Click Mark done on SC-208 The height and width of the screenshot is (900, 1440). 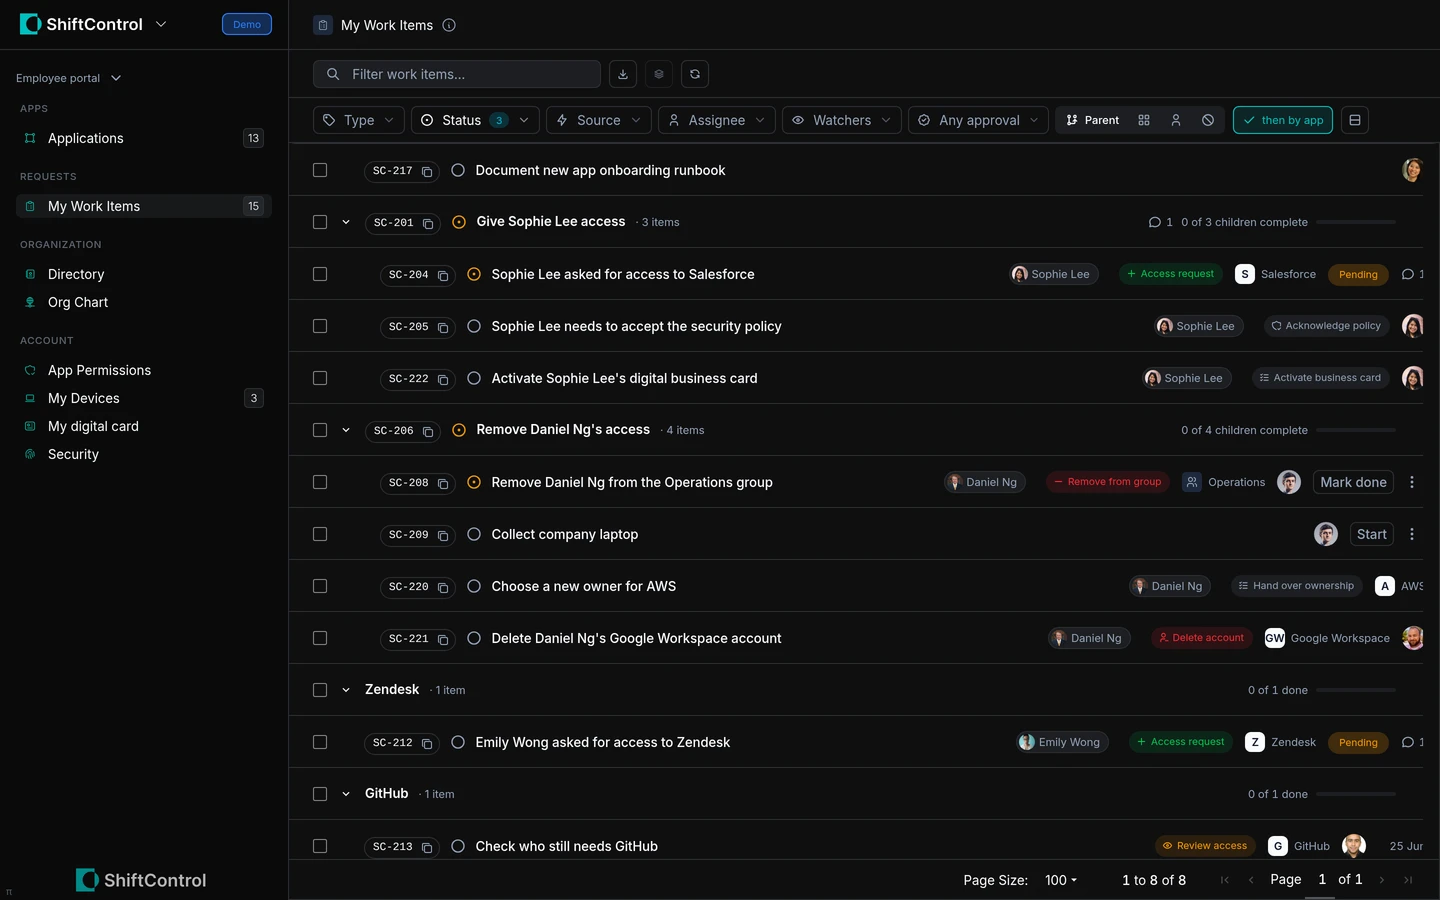pos(1353,482)
